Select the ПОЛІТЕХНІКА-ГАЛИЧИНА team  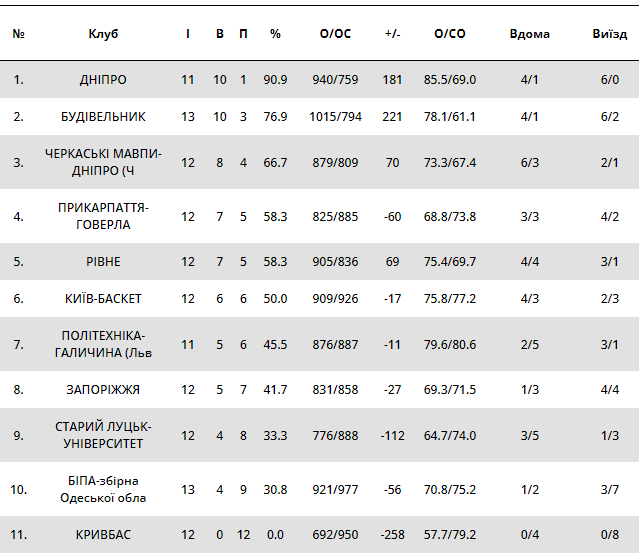click(103, 344)
